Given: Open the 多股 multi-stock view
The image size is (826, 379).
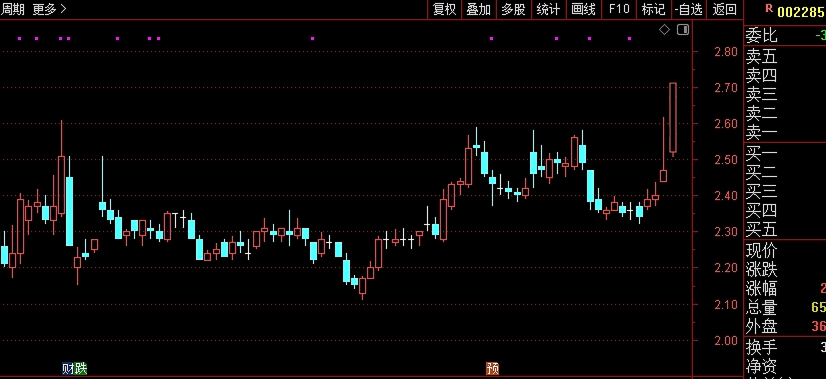Looking at the screenshot, I should [x=513, y=9].
